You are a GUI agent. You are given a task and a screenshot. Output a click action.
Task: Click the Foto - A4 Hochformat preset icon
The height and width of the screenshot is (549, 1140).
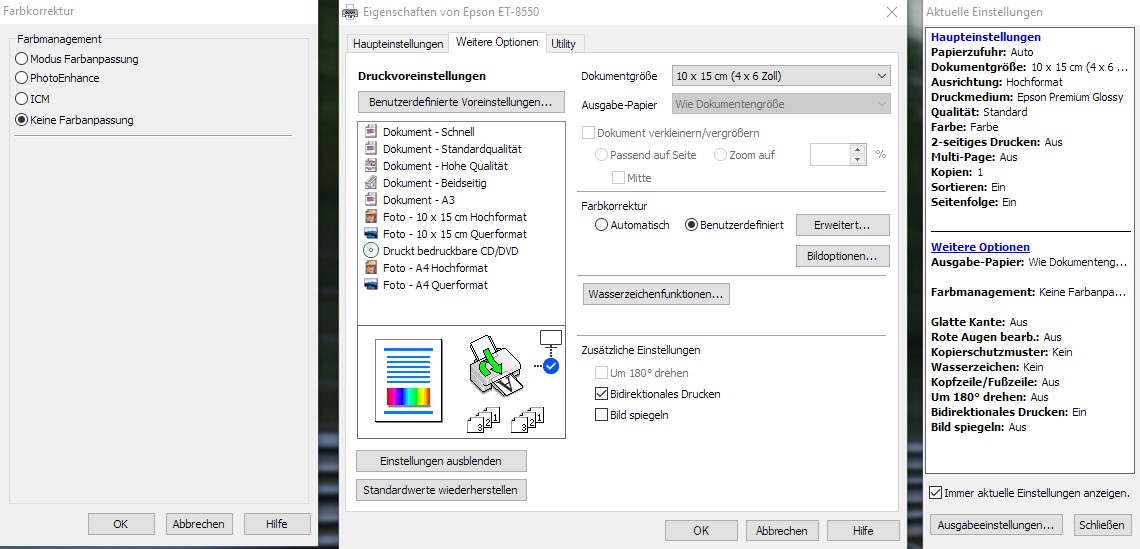pyautogui.click(x=371, y=268)
